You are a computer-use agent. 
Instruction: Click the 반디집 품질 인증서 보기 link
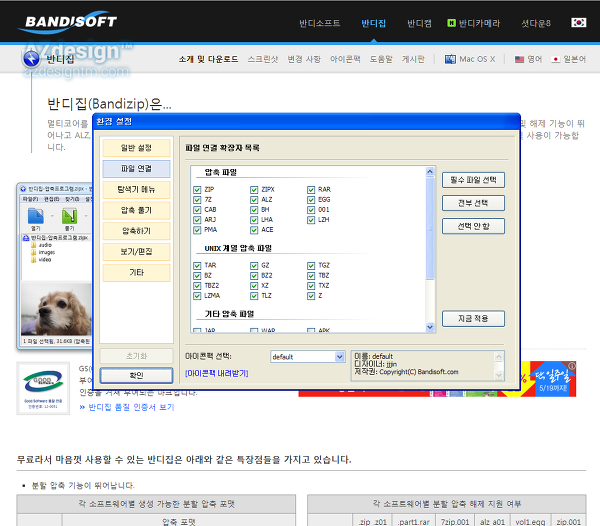click(131, 407)
